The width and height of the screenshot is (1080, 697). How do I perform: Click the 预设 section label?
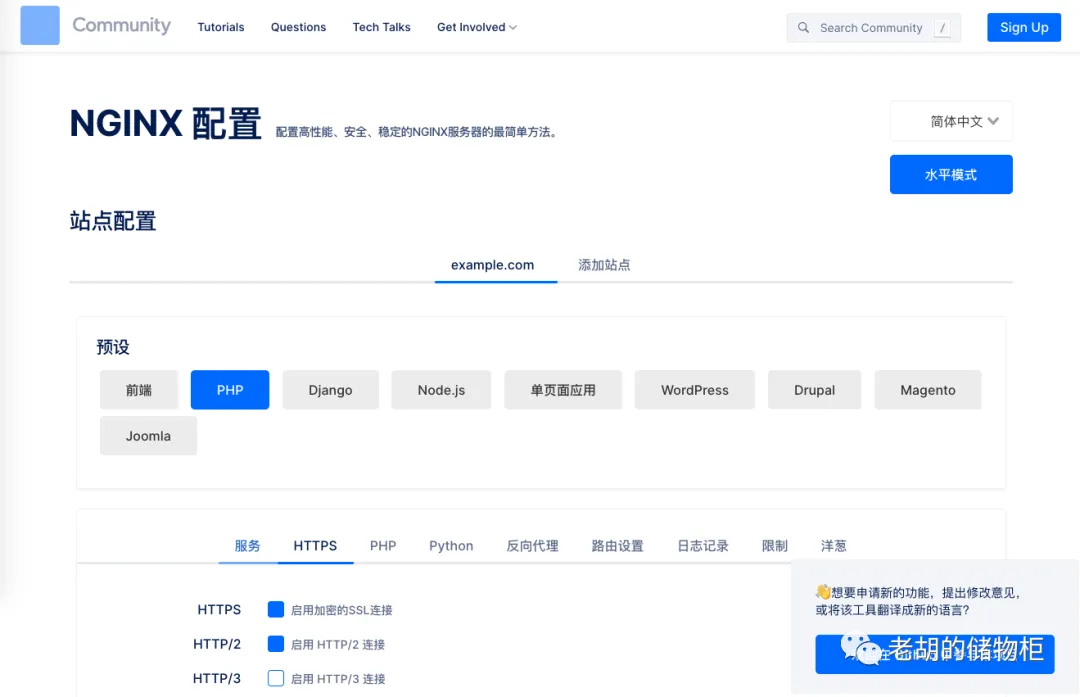pos(113,347)
